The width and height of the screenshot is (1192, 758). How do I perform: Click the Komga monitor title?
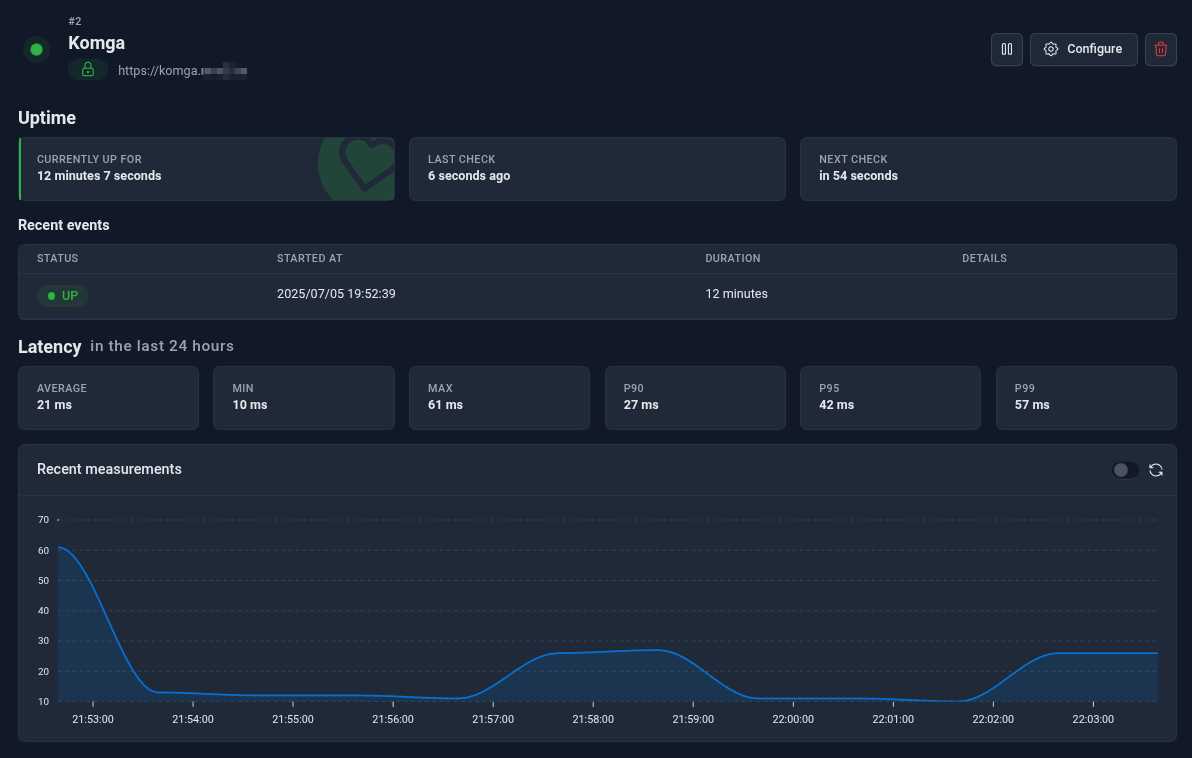coord(97,43)
